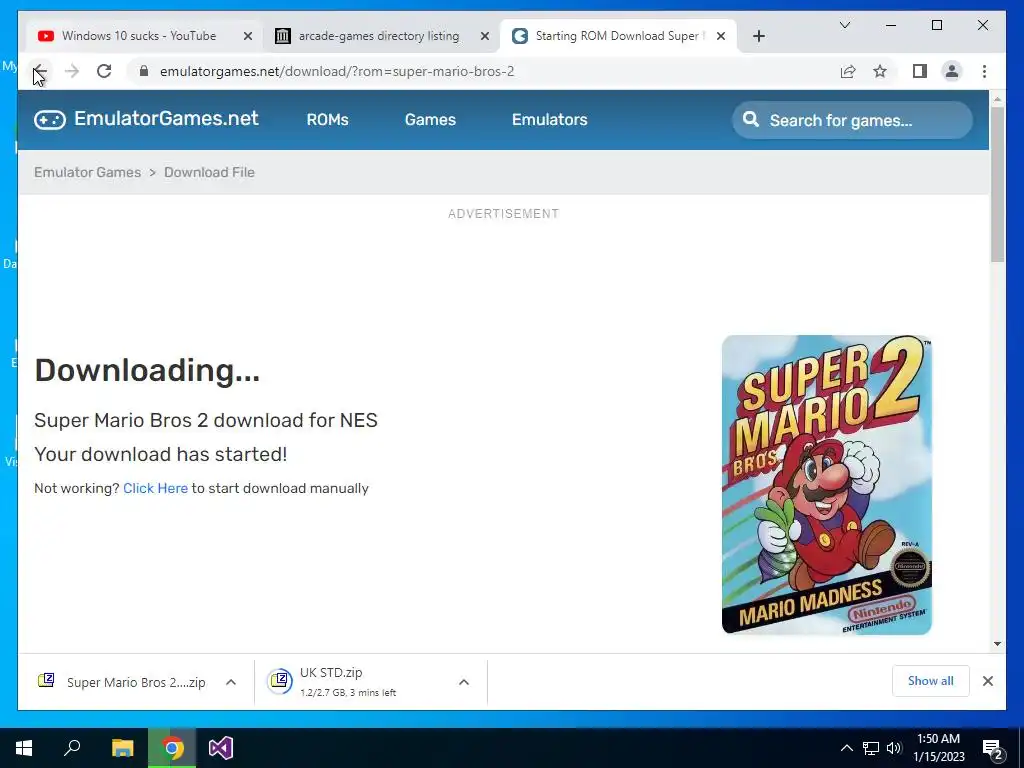Click Show all downloads button

tap(930, 681)
